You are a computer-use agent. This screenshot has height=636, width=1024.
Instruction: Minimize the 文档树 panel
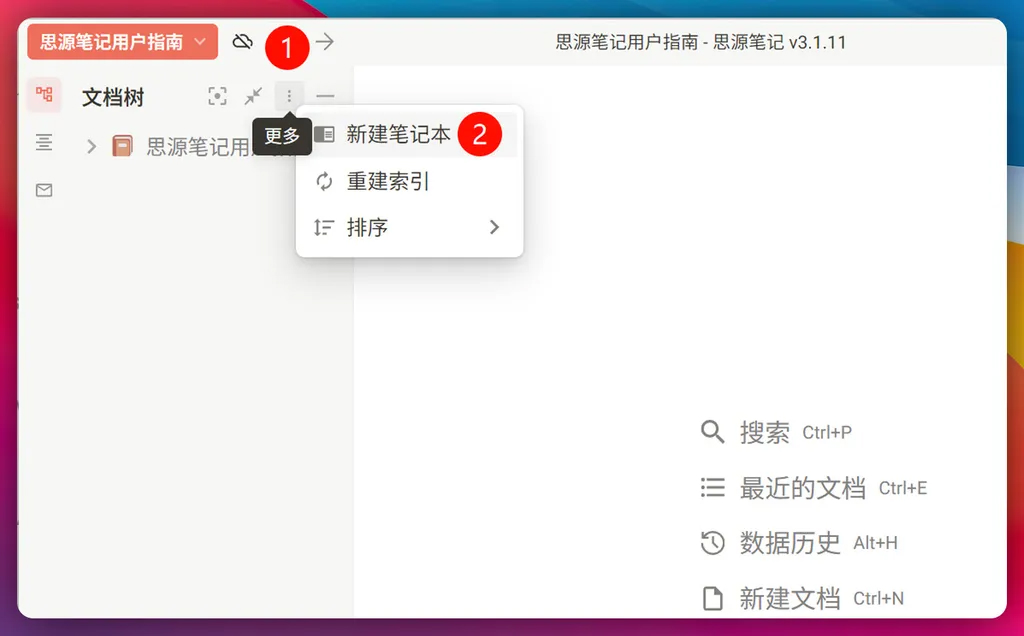(325, 96)
